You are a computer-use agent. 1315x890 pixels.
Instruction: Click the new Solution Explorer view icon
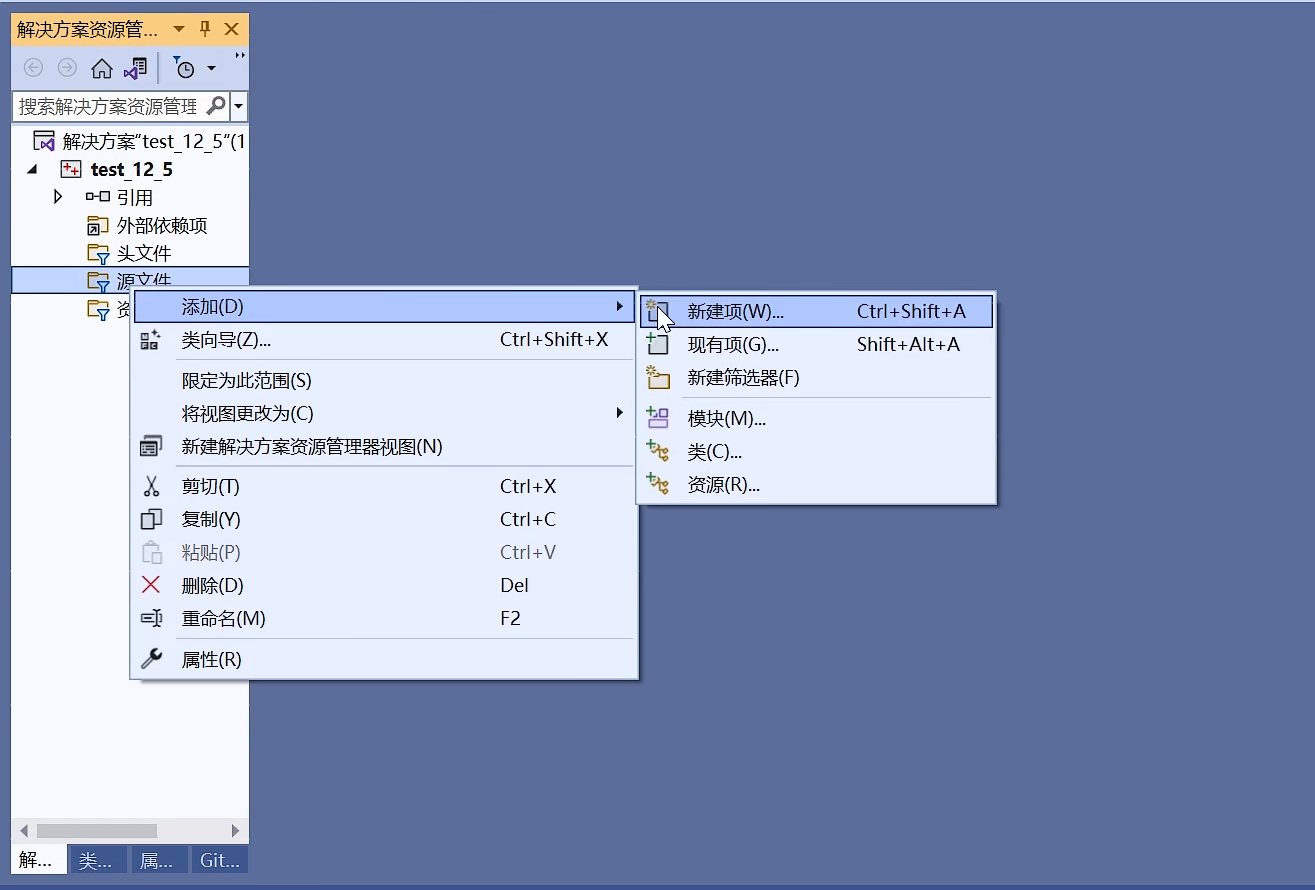pos(151,447)
